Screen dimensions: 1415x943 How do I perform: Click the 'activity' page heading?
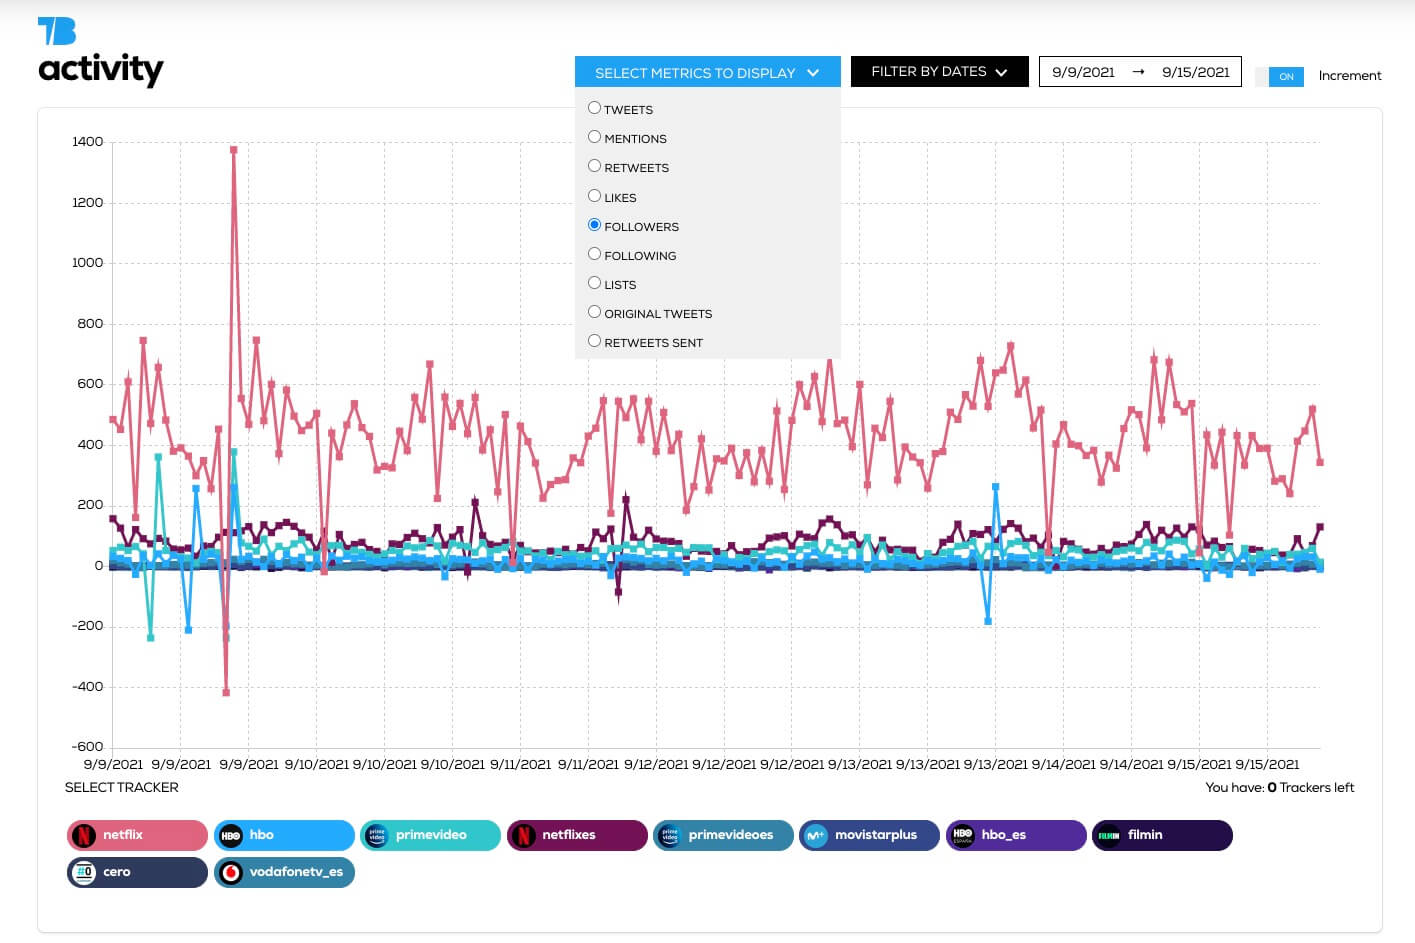[x=100, y=69]
